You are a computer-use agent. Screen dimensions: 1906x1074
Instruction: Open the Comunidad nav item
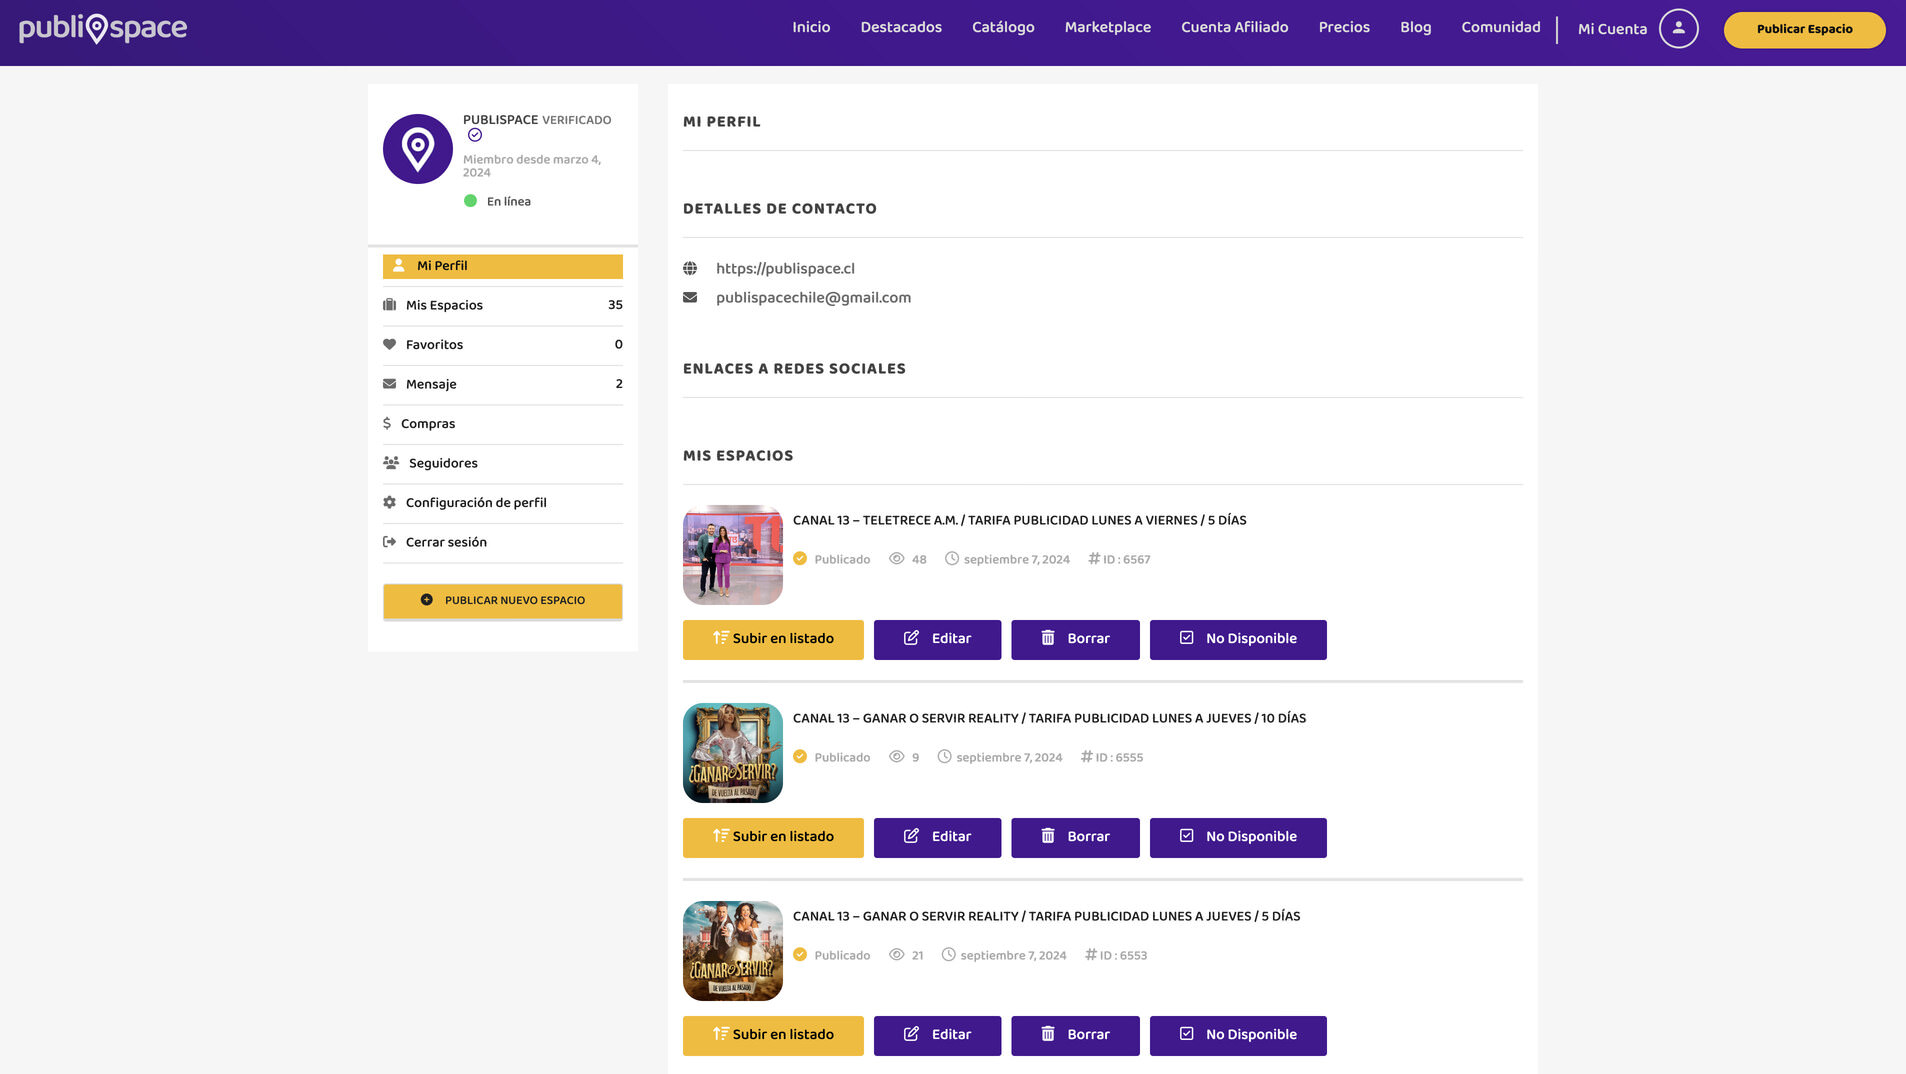coord(1500,27)
